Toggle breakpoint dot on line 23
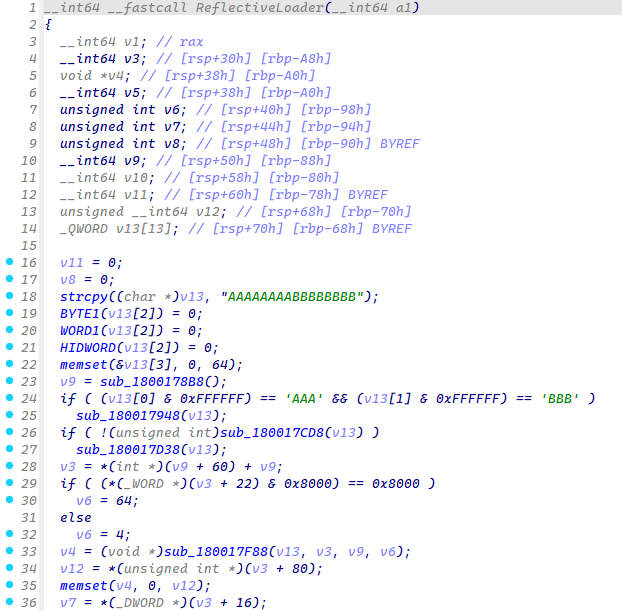 (10, 380)
